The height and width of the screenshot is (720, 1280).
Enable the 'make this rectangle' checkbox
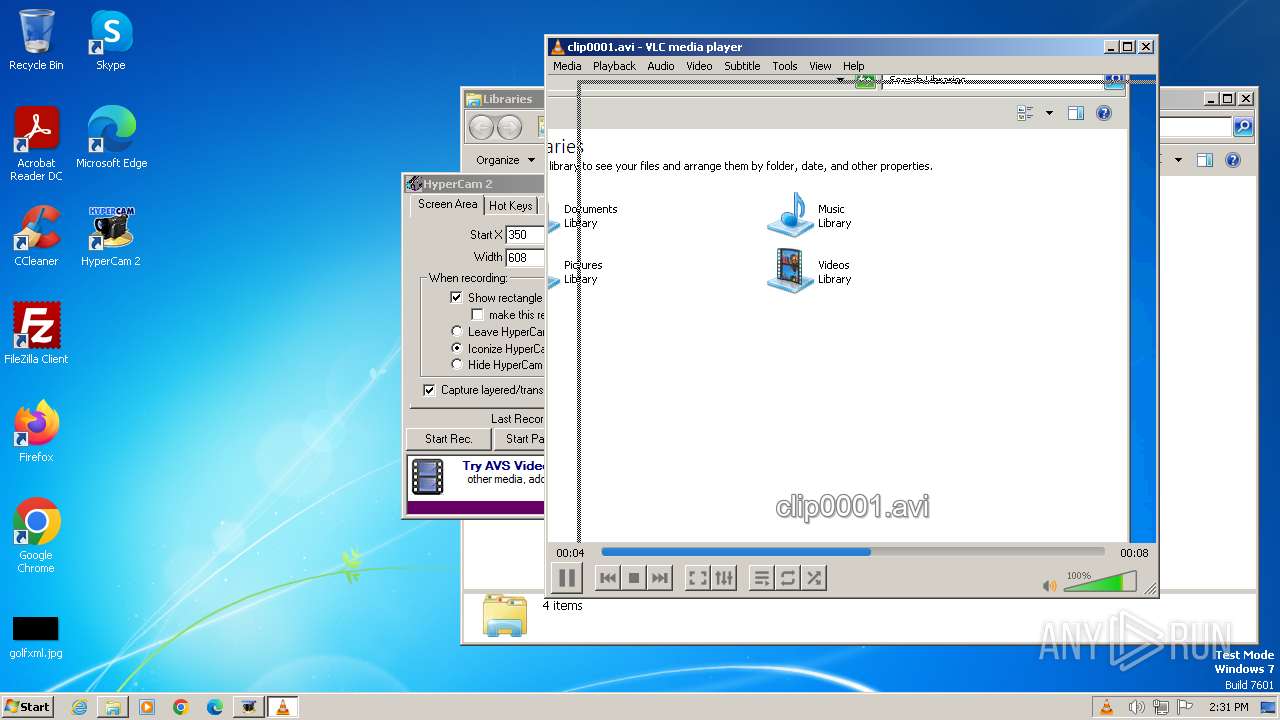click(x=477, y=315)
